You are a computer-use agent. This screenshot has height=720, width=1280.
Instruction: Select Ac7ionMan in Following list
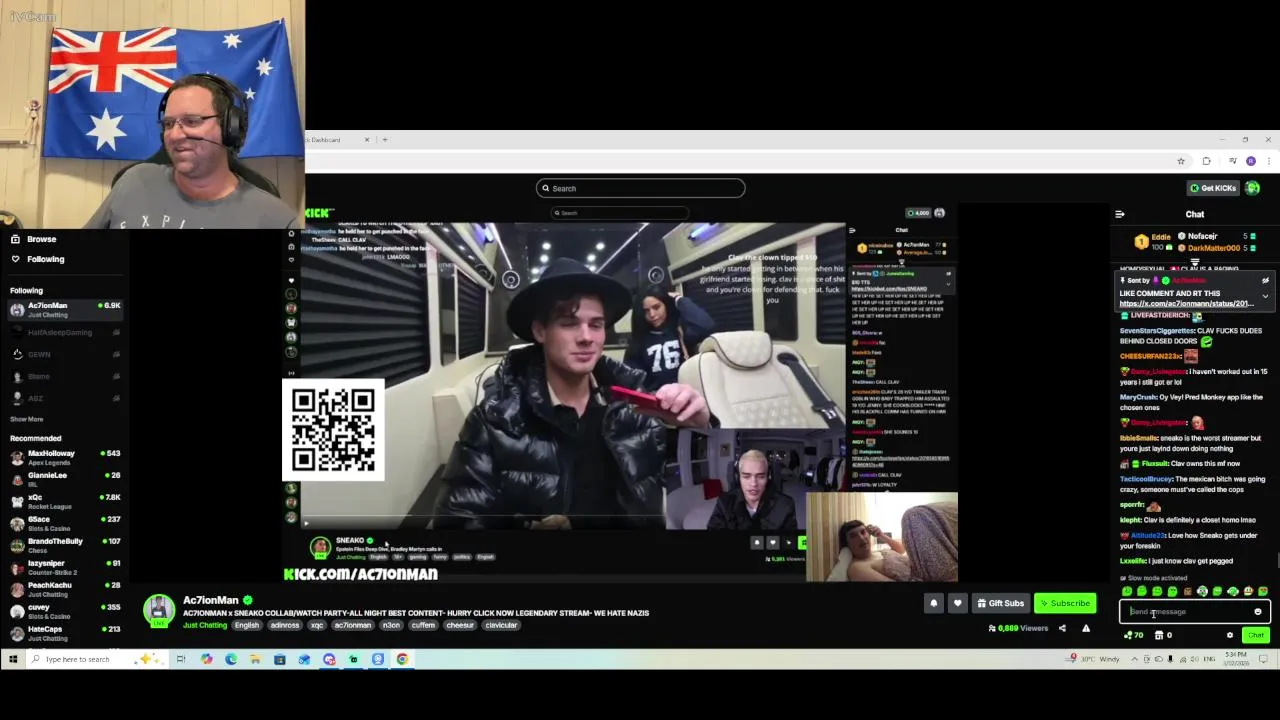click(65, 310)
